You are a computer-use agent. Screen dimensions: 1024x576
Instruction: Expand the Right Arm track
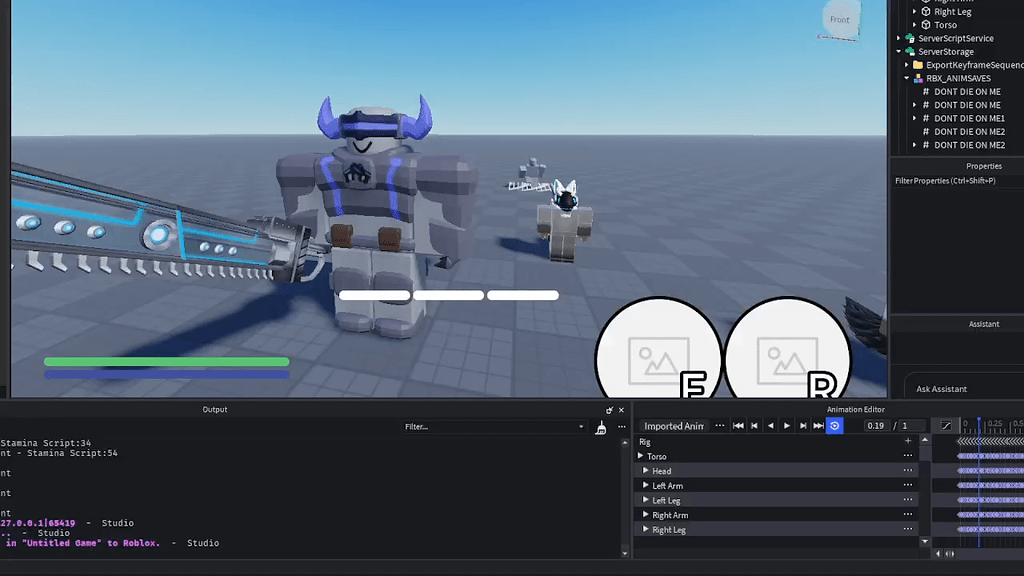[x=645, y=515]
